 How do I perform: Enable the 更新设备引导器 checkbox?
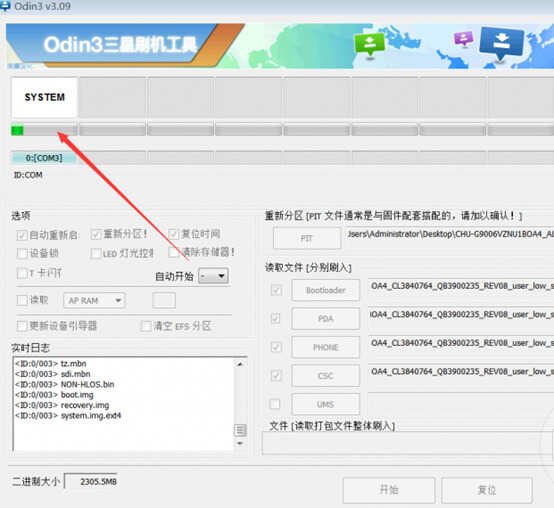22,326
